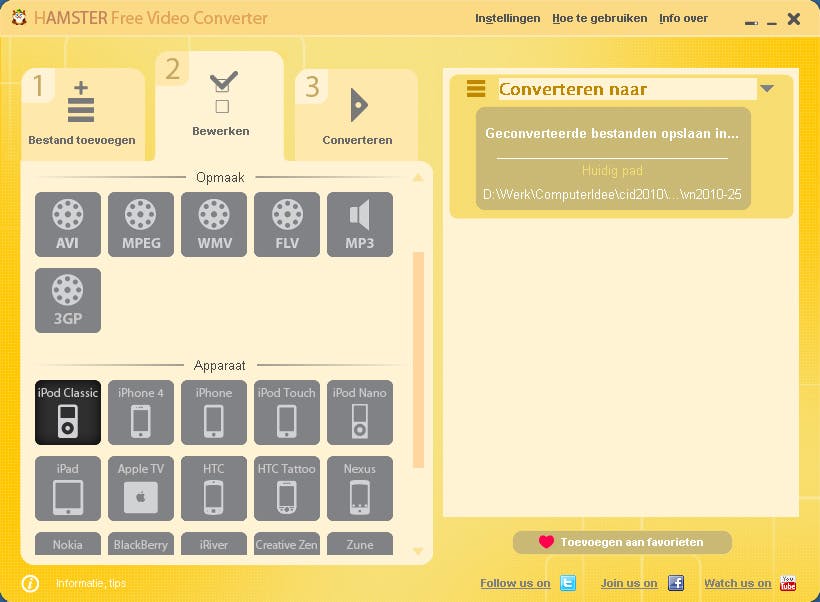
Task: Open the 'Watch us on' link
Action: point(737,583)
